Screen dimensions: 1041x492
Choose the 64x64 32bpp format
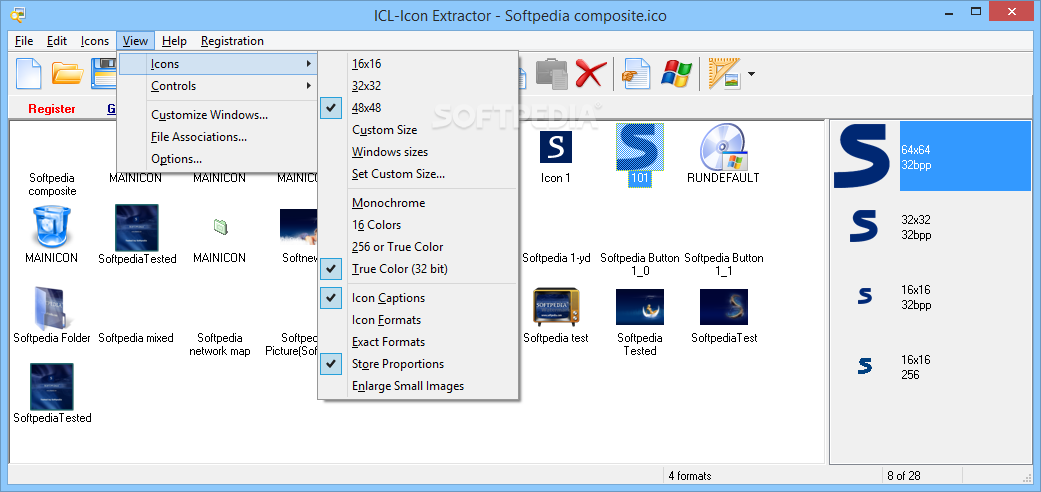point(929,157)
